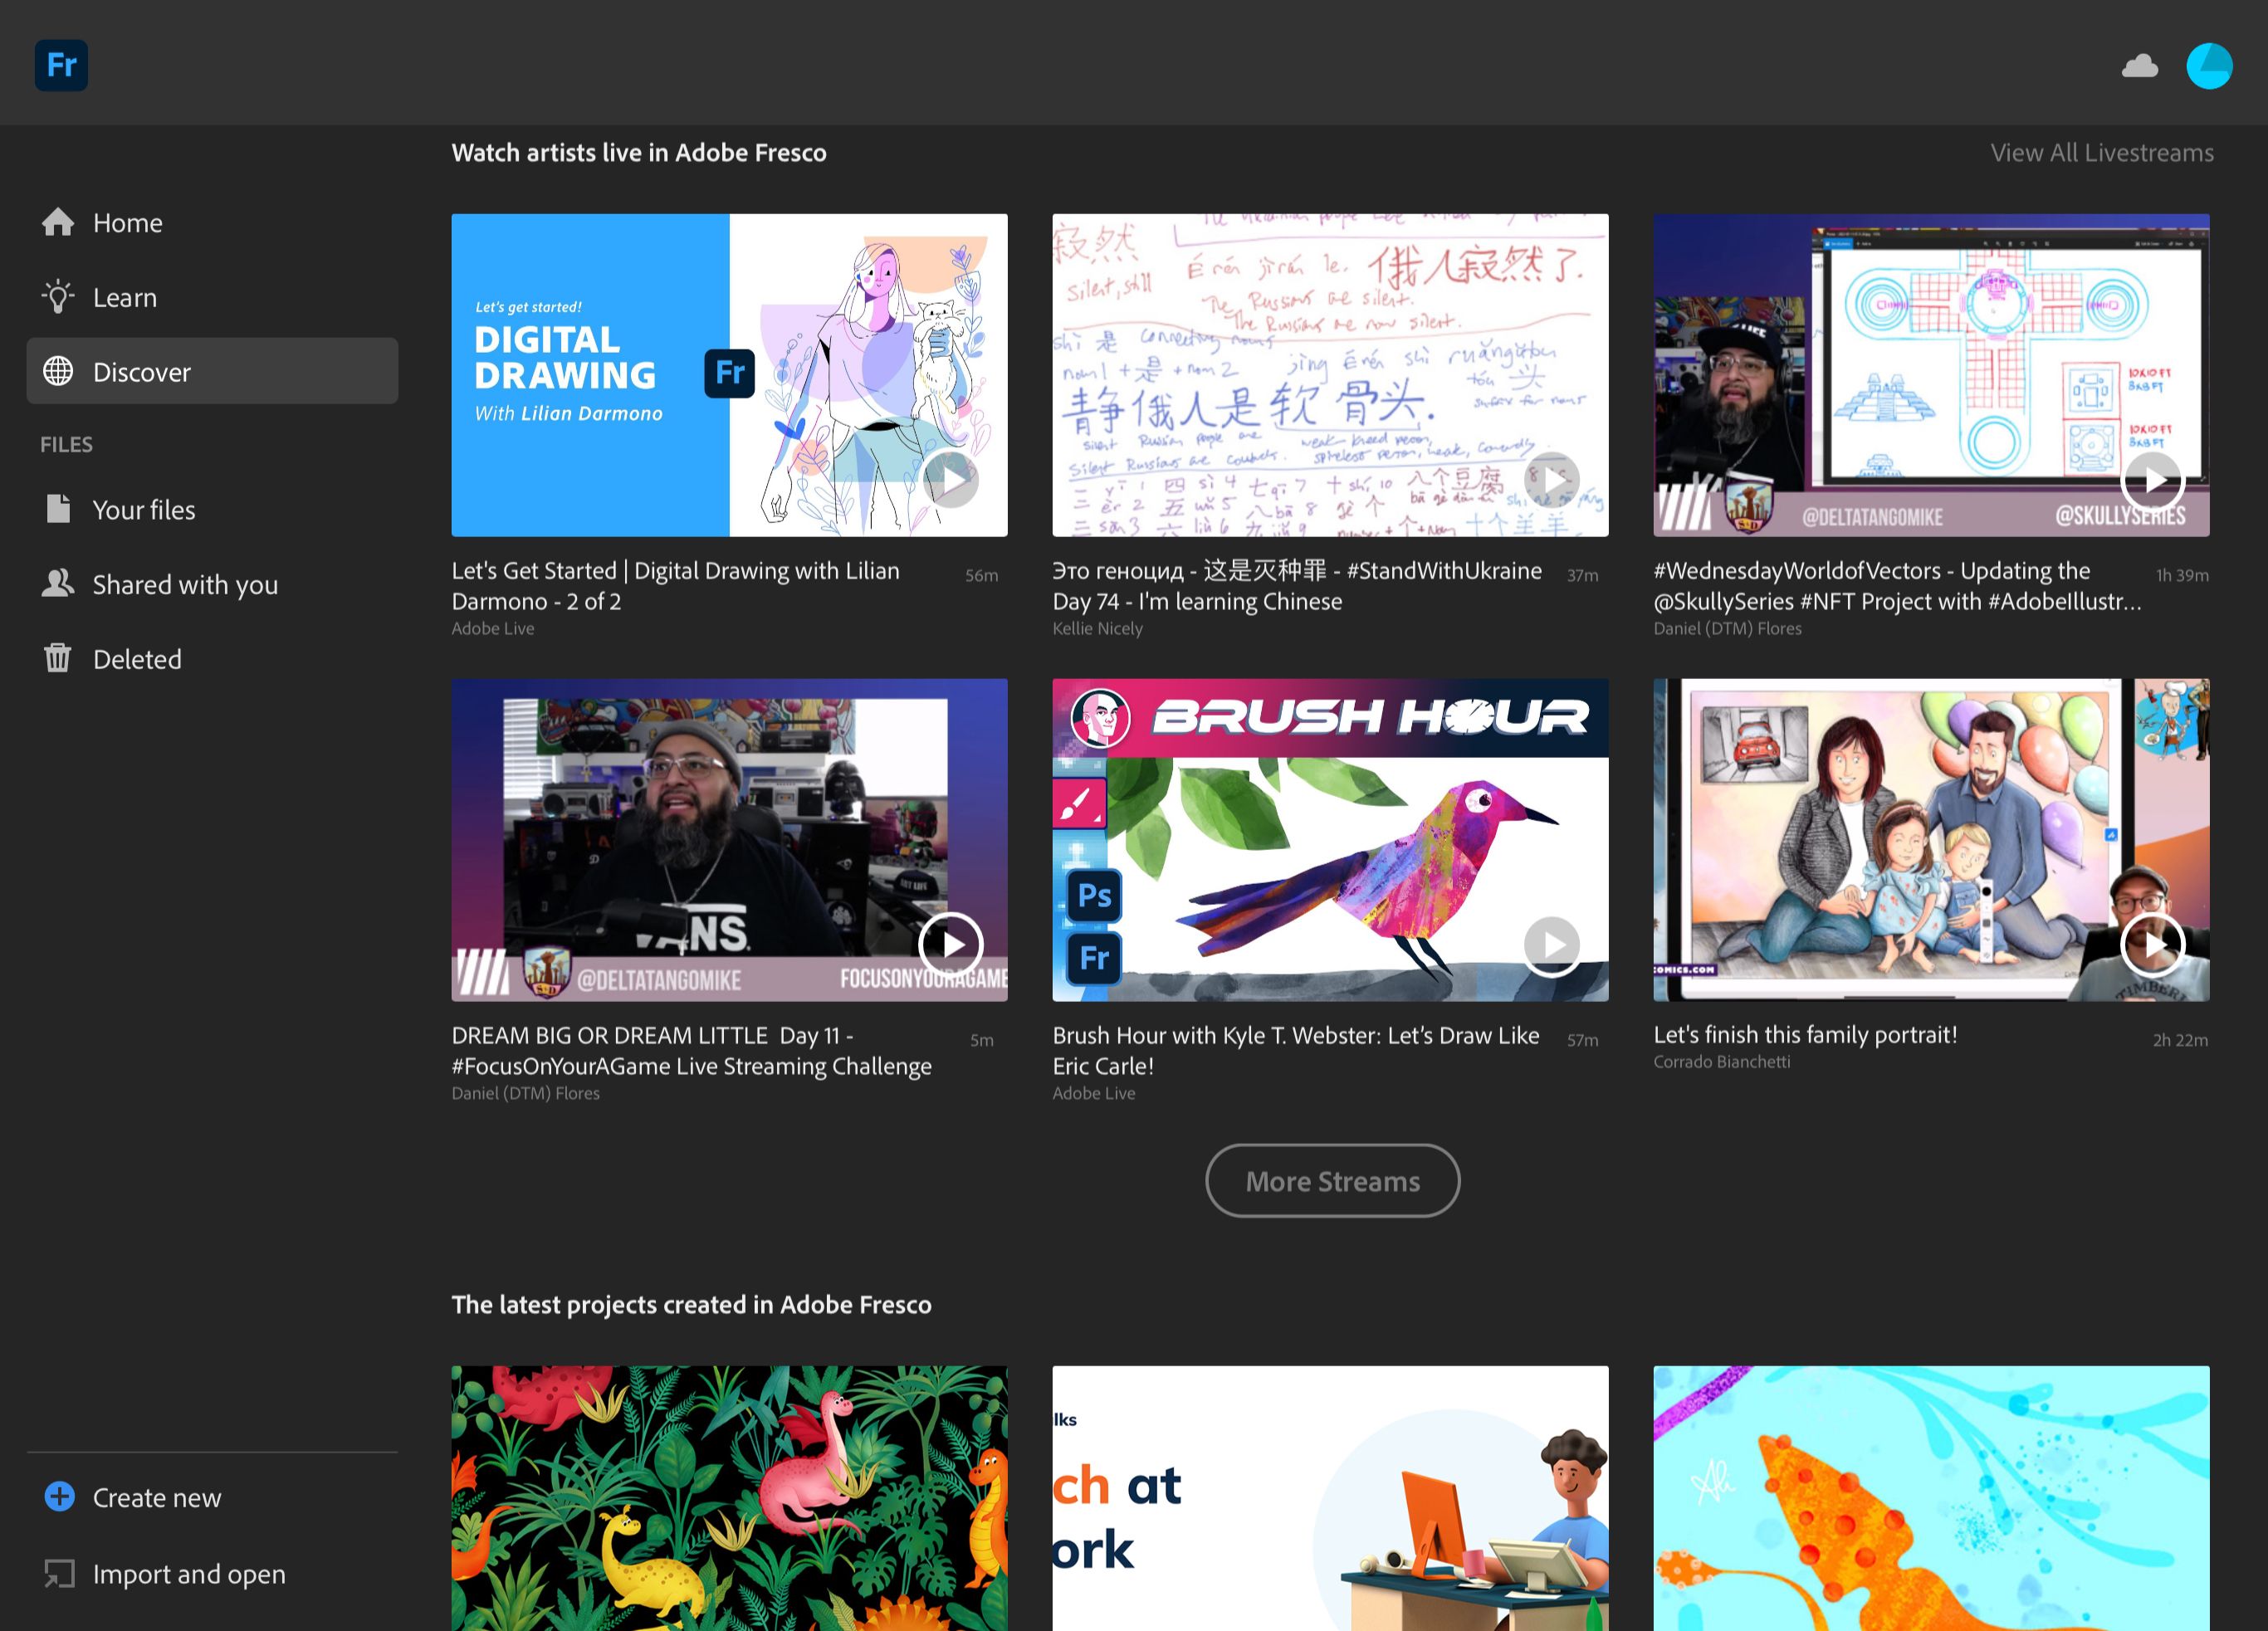Open #WednesdayWorldofVectors stream title
This screenshot has width=2268, height=1631.
(x=1897, y=586)
